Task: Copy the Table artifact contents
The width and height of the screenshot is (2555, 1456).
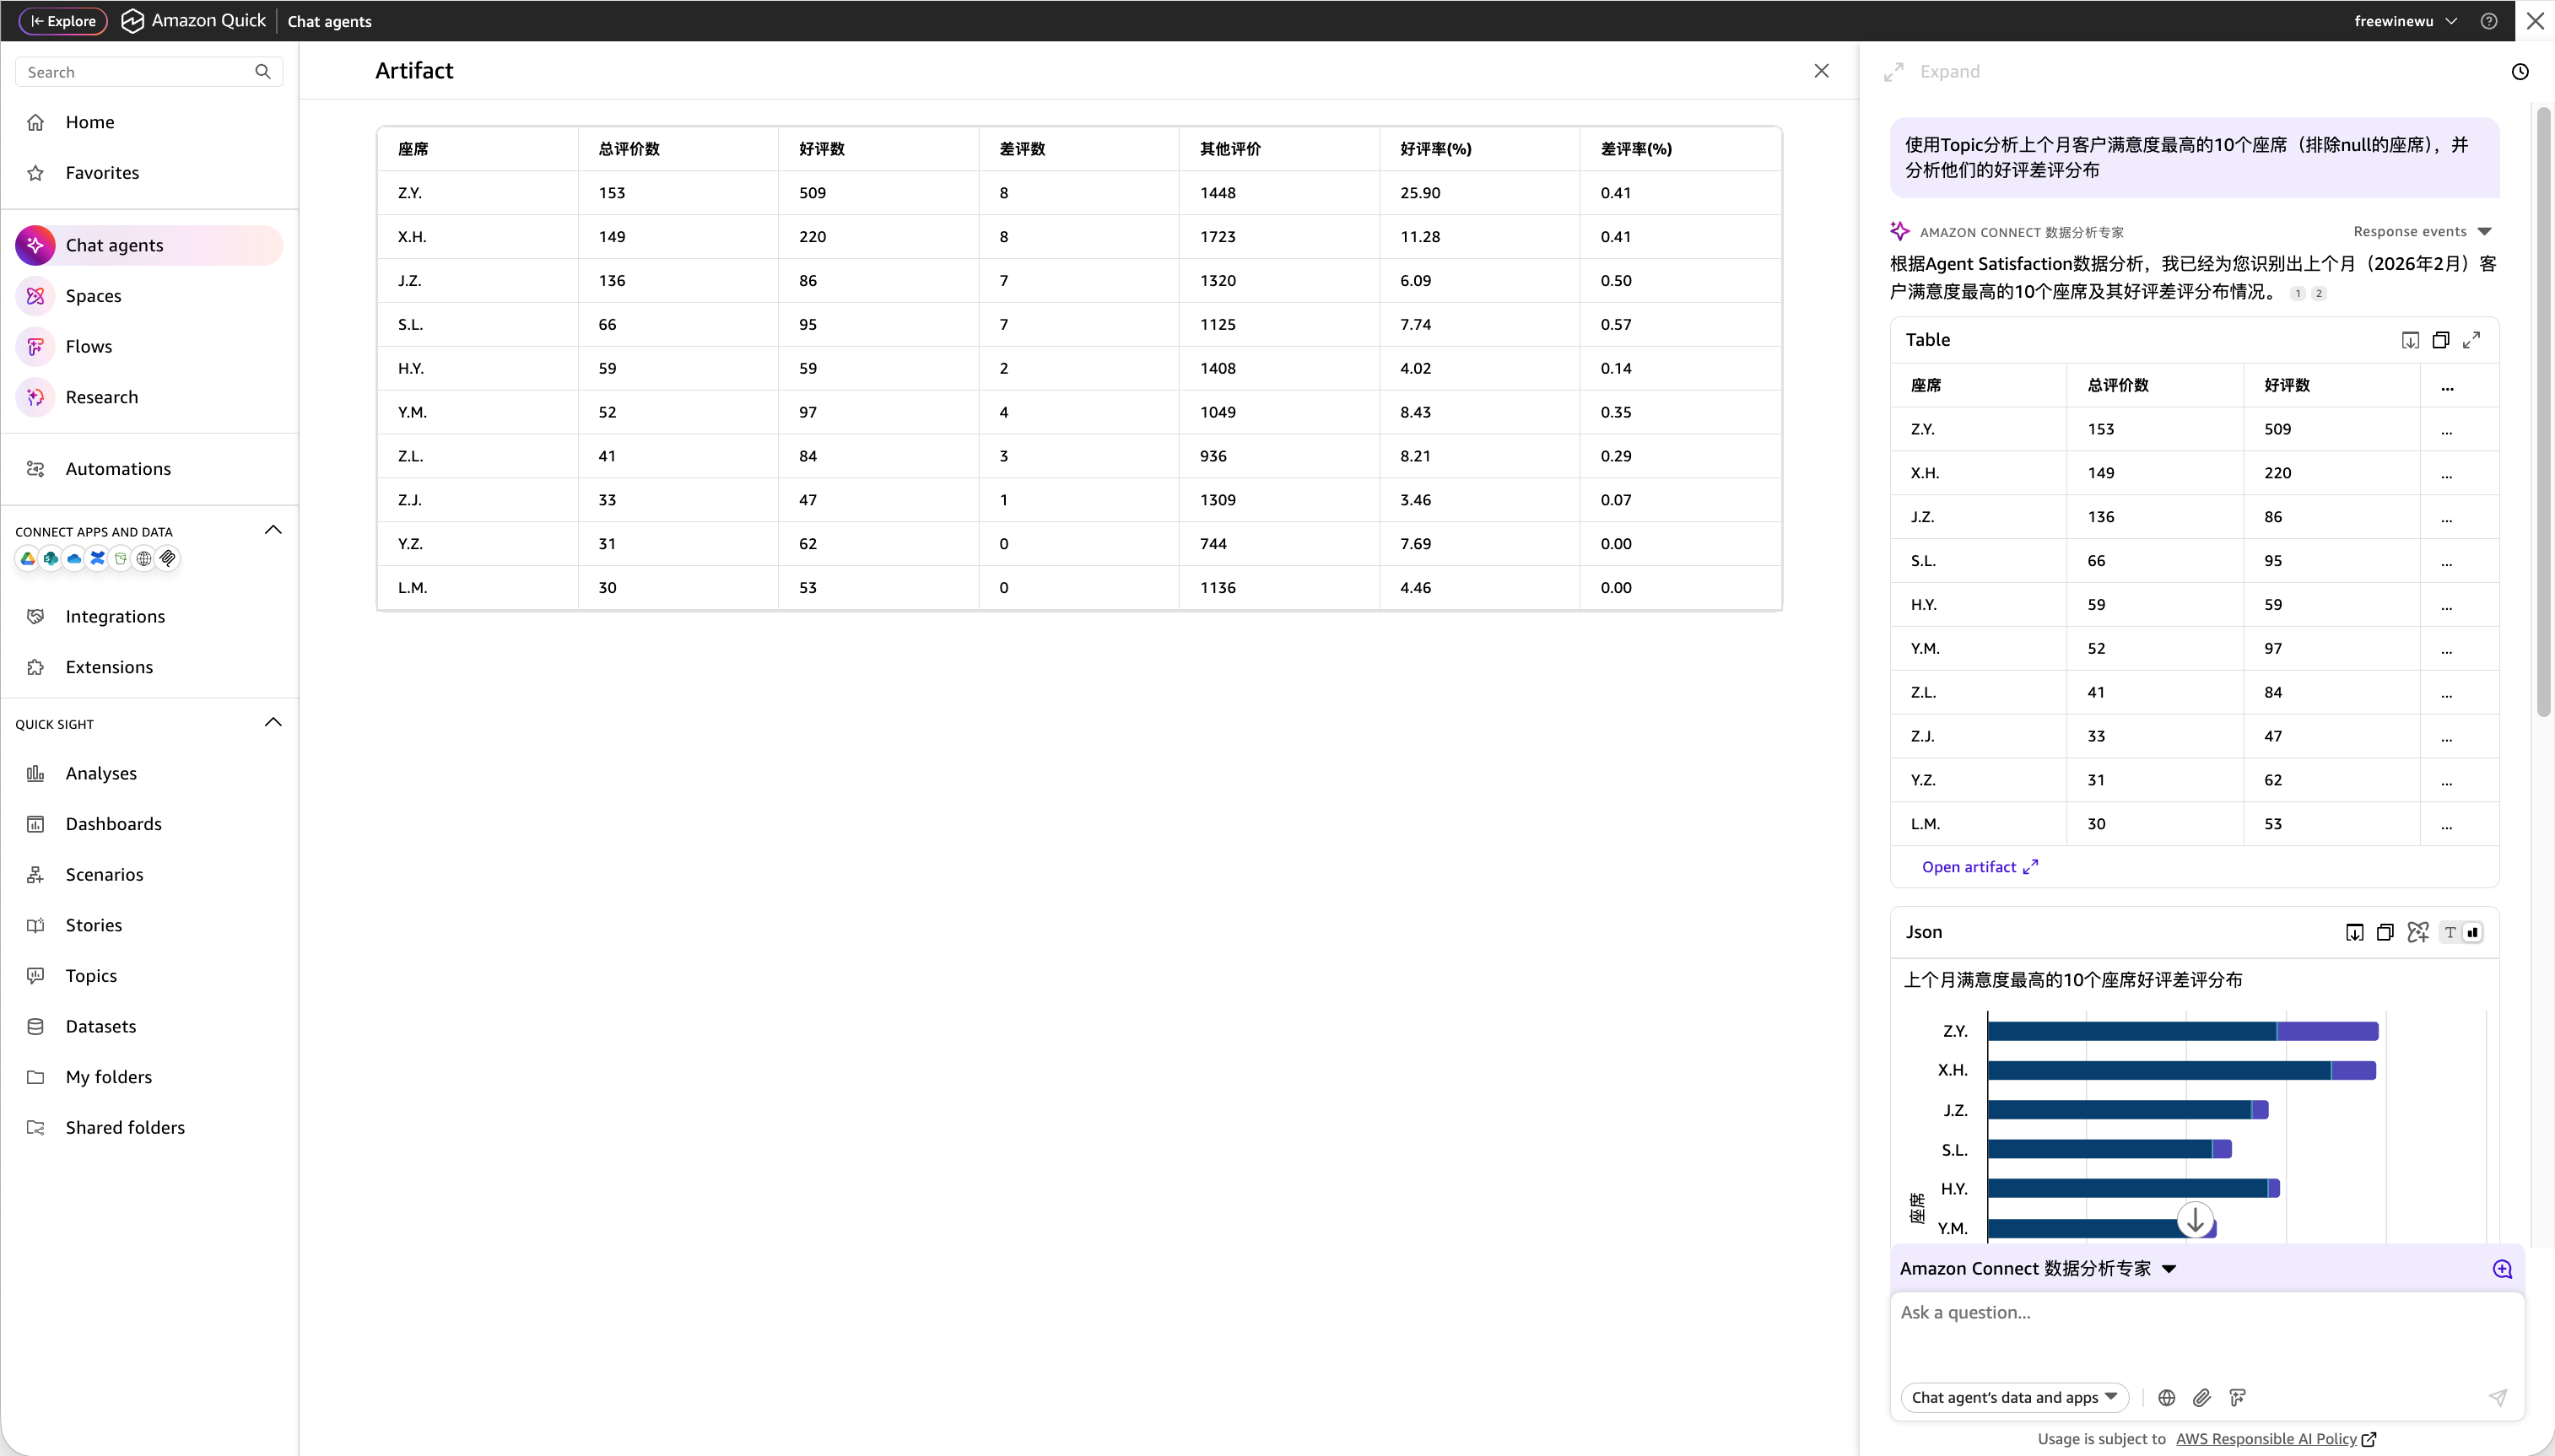Action: coord(2440,340)
